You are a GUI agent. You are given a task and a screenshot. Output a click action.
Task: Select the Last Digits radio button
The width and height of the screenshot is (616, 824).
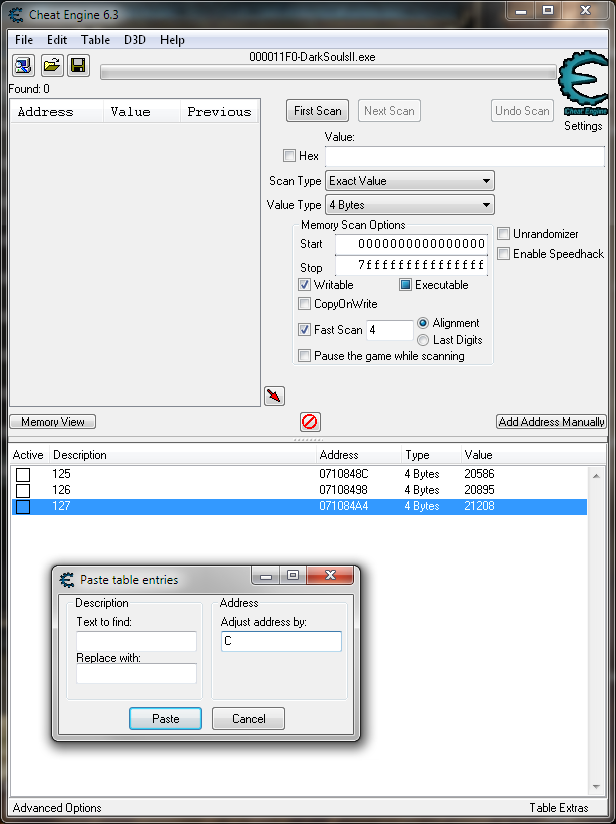click(423, 340)
